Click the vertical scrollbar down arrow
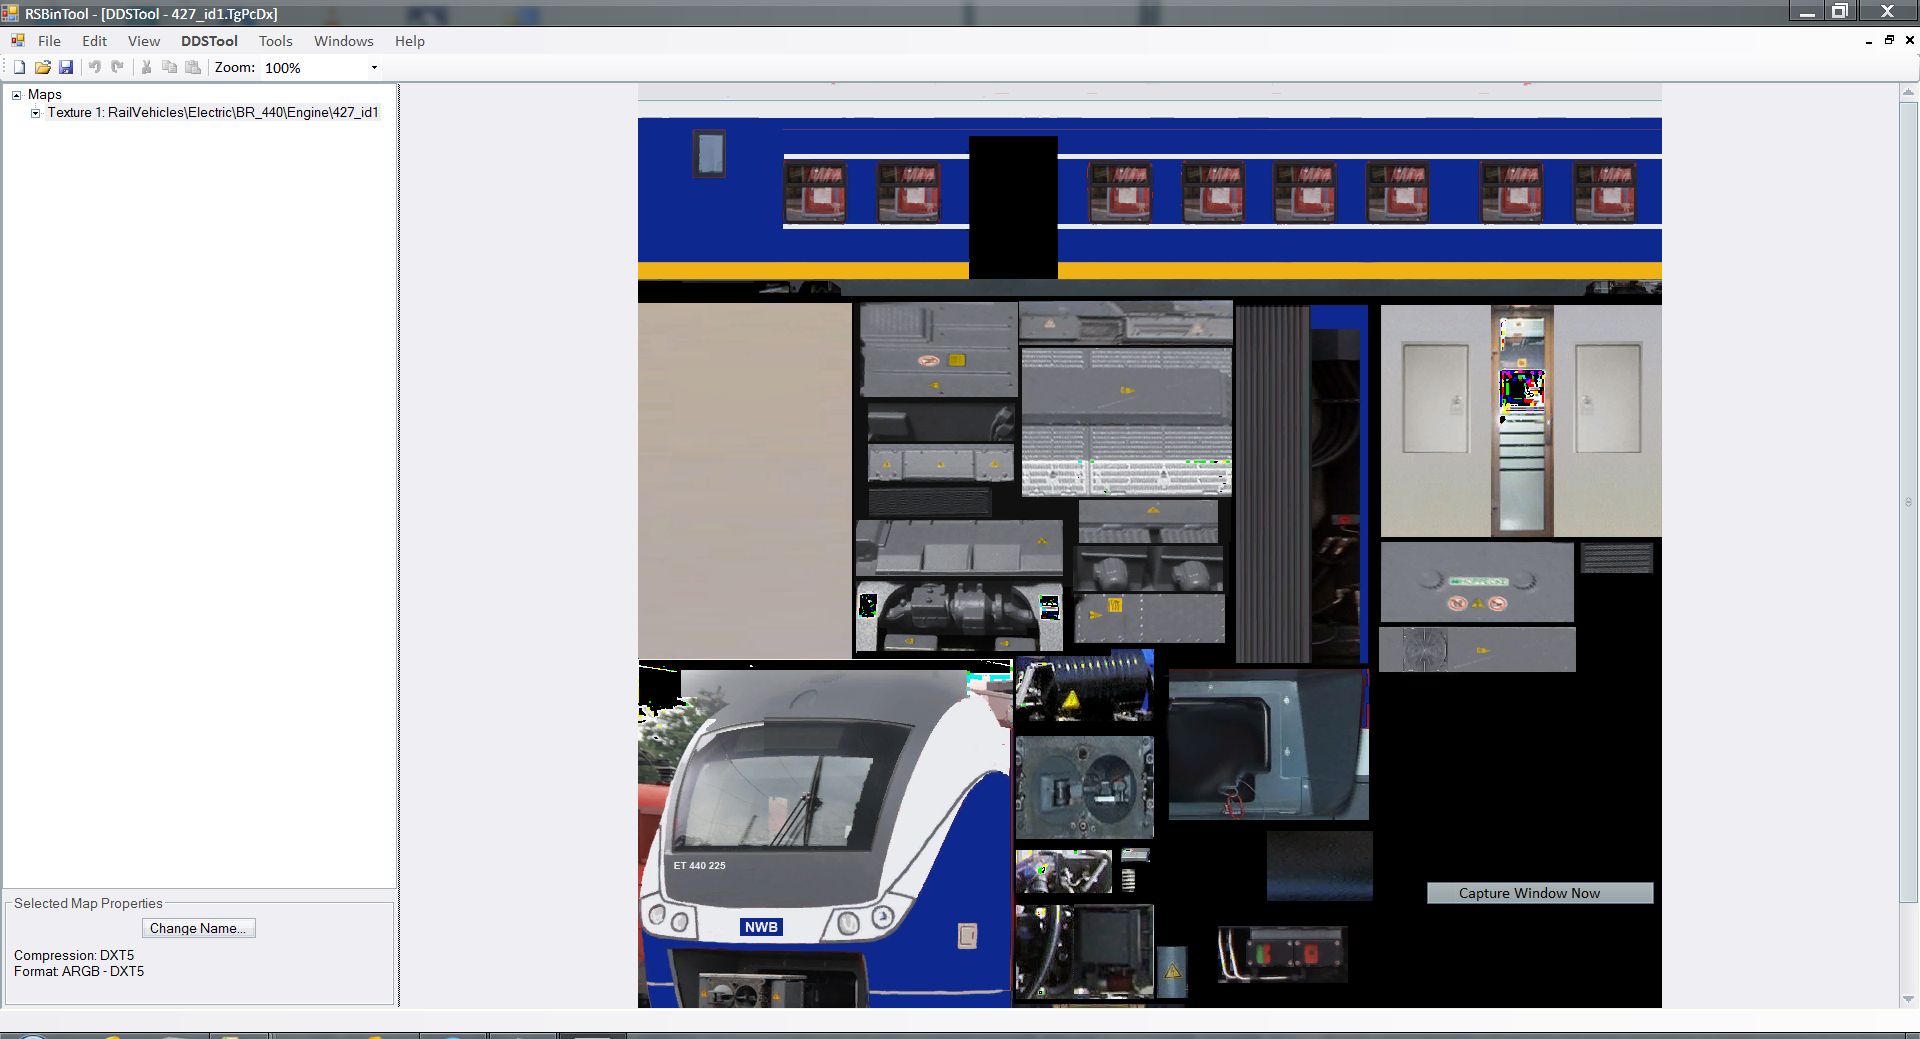This screenshot has height=1039, width=1920. click(1908, 999)
